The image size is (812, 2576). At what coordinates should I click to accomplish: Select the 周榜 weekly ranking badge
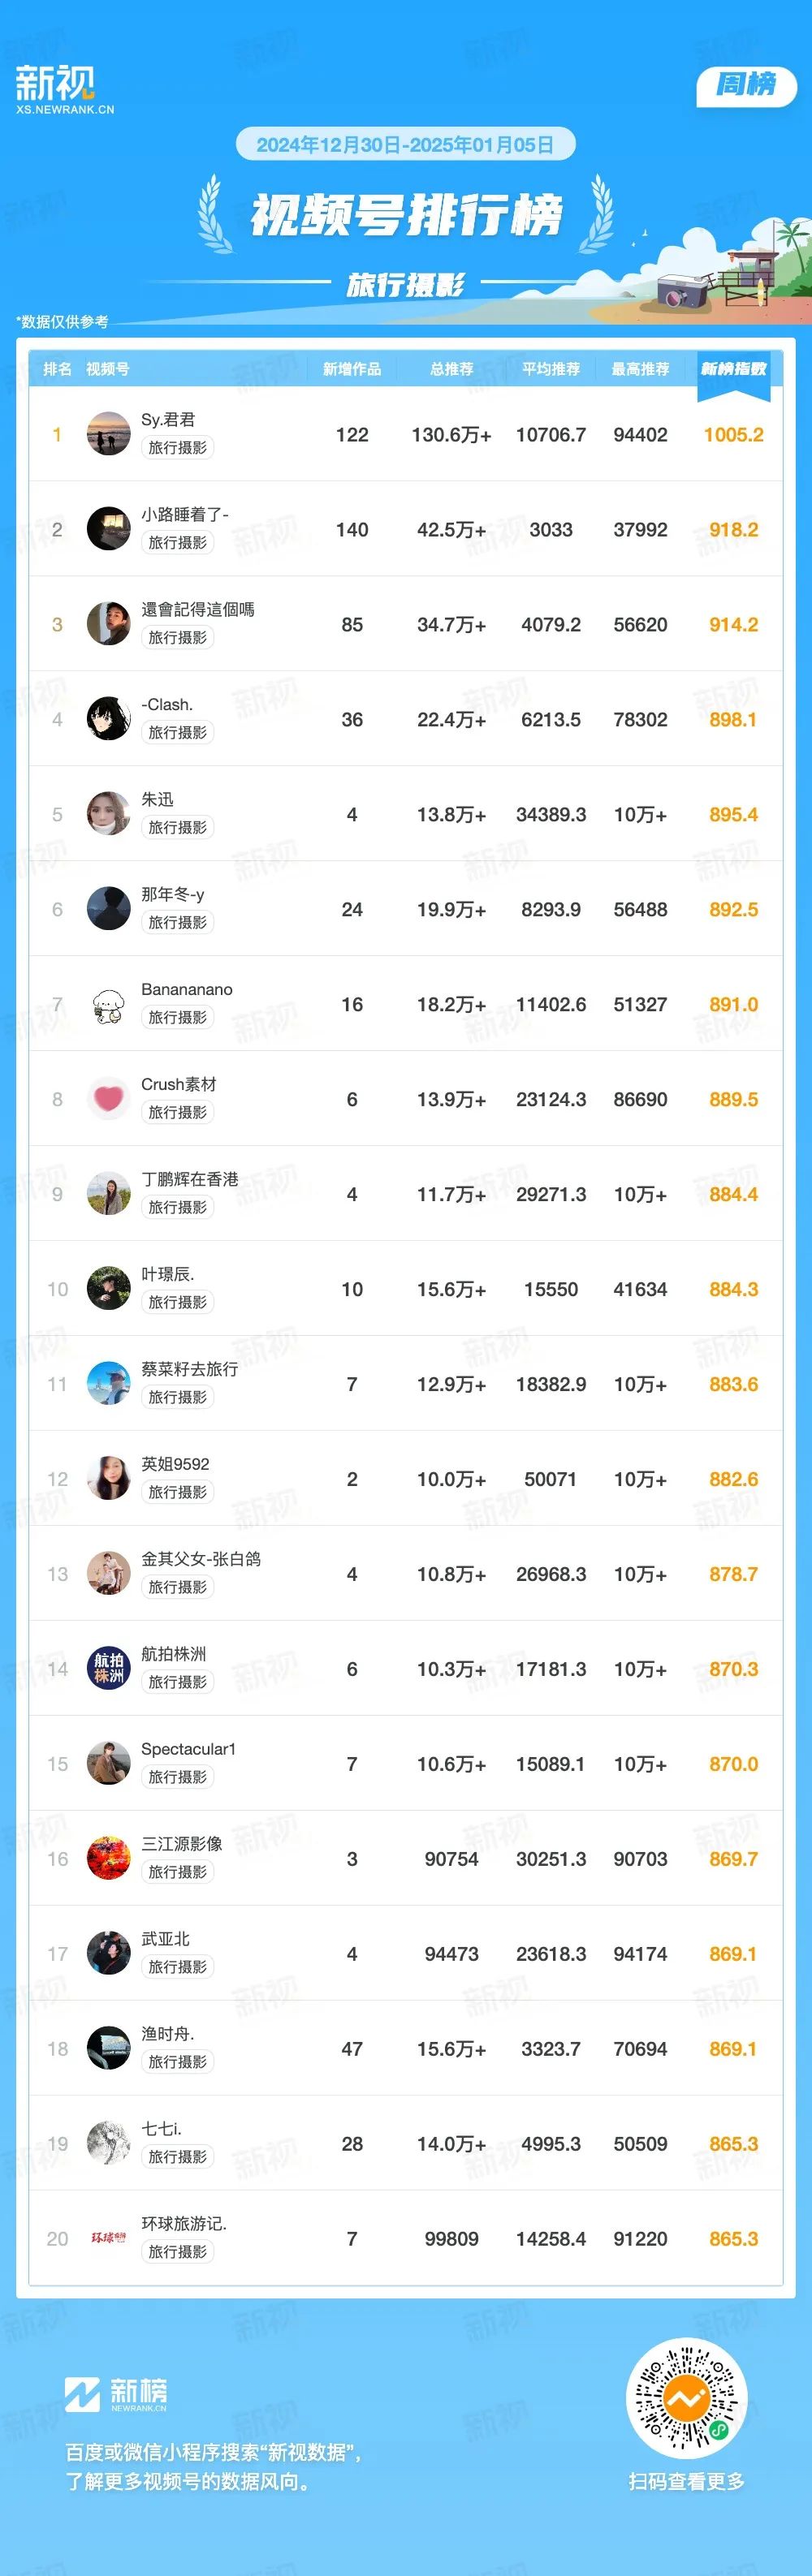[746, 85]
